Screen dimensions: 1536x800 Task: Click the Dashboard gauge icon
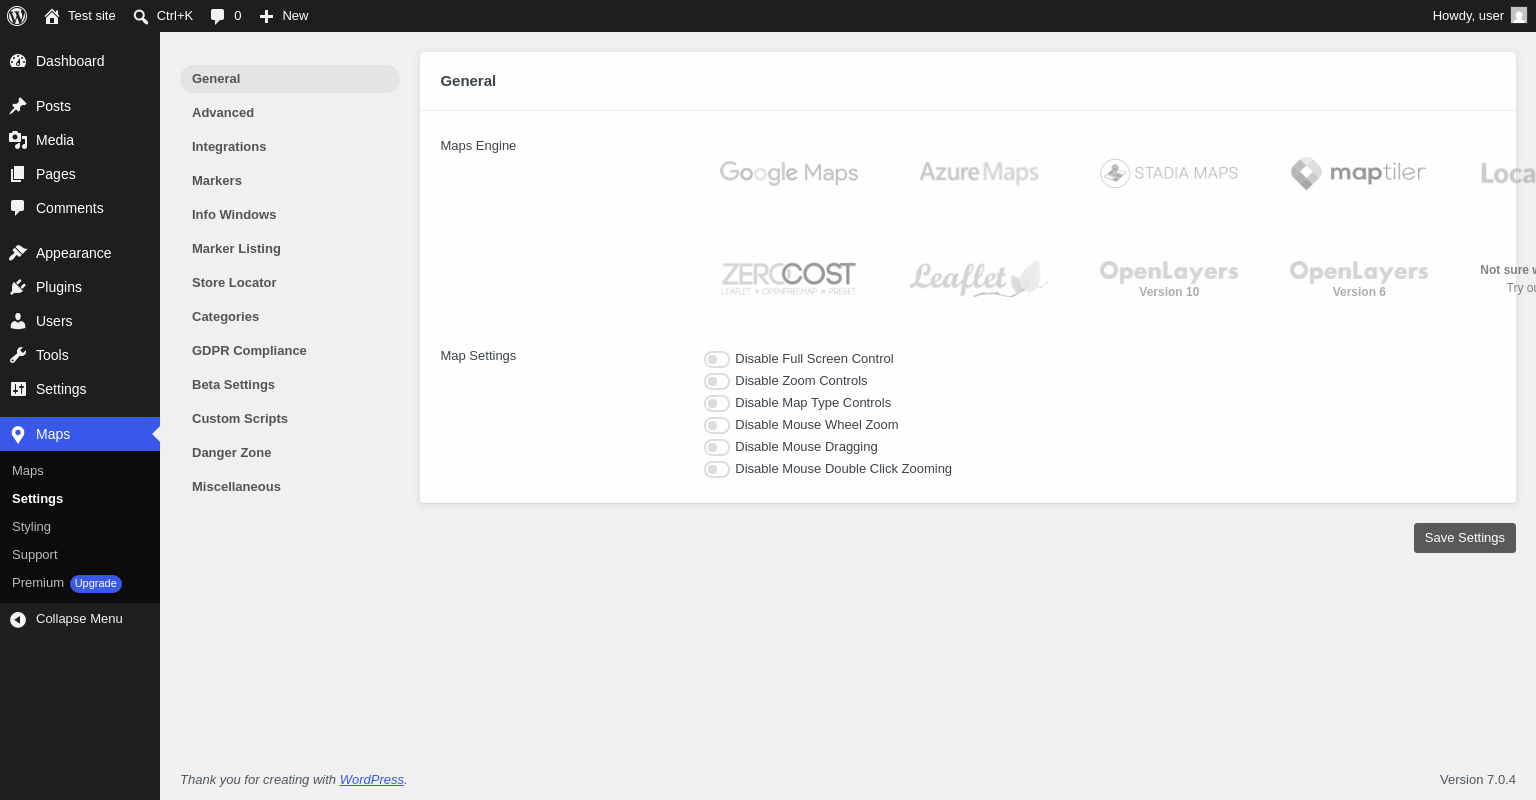(x=18, y=61)
